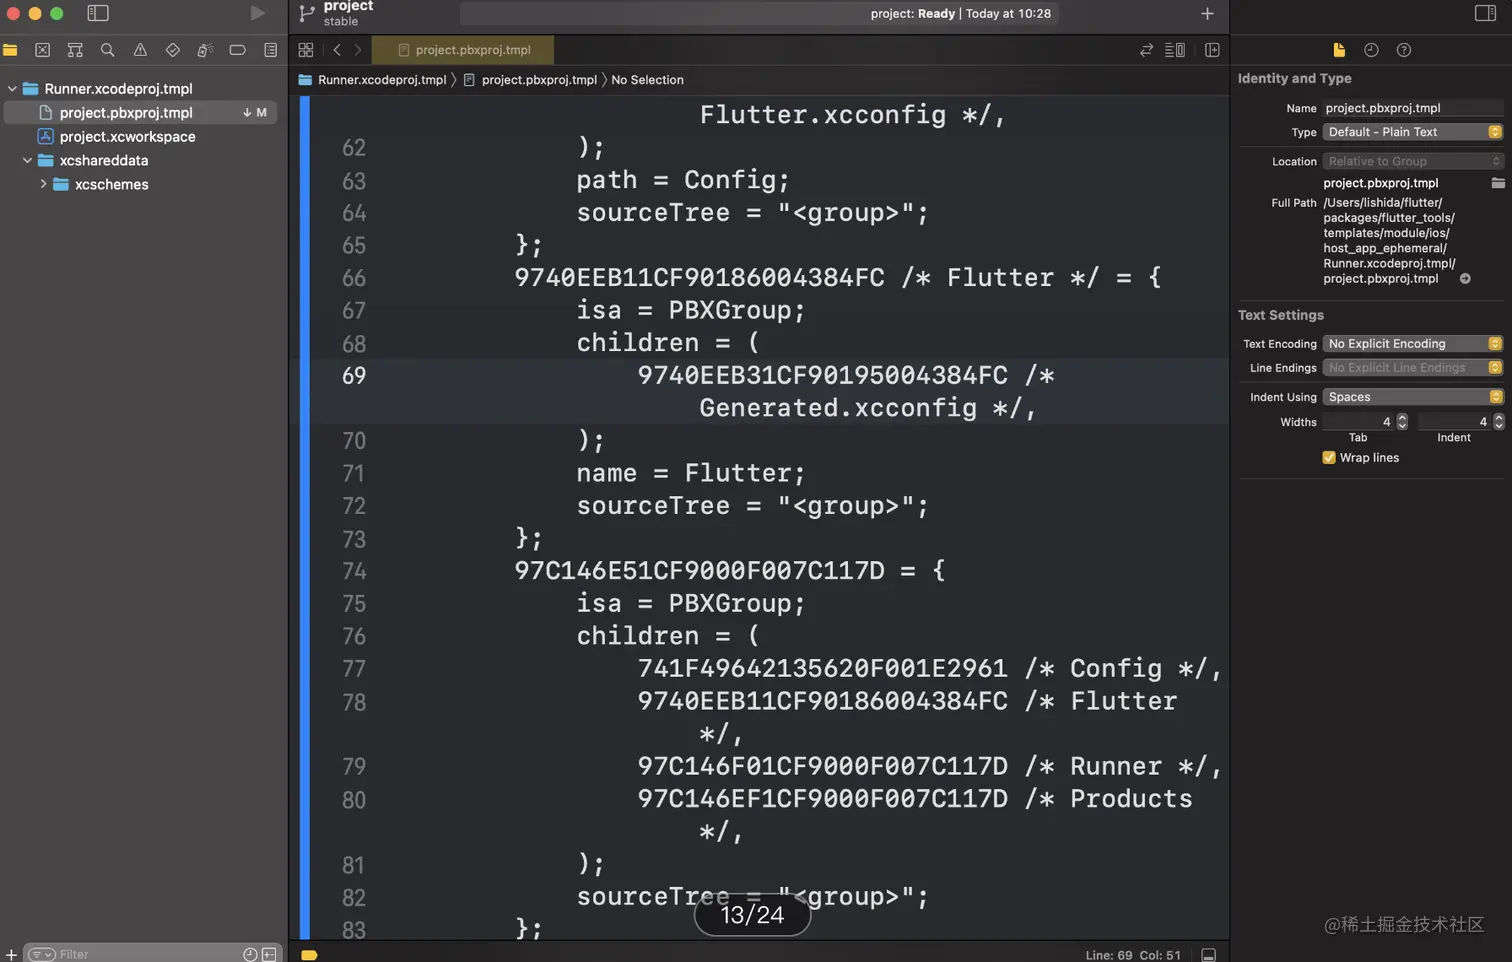Click the Widths Indent value field
The height and width of the screenshot is (962, 1512).
(1454, 422)
